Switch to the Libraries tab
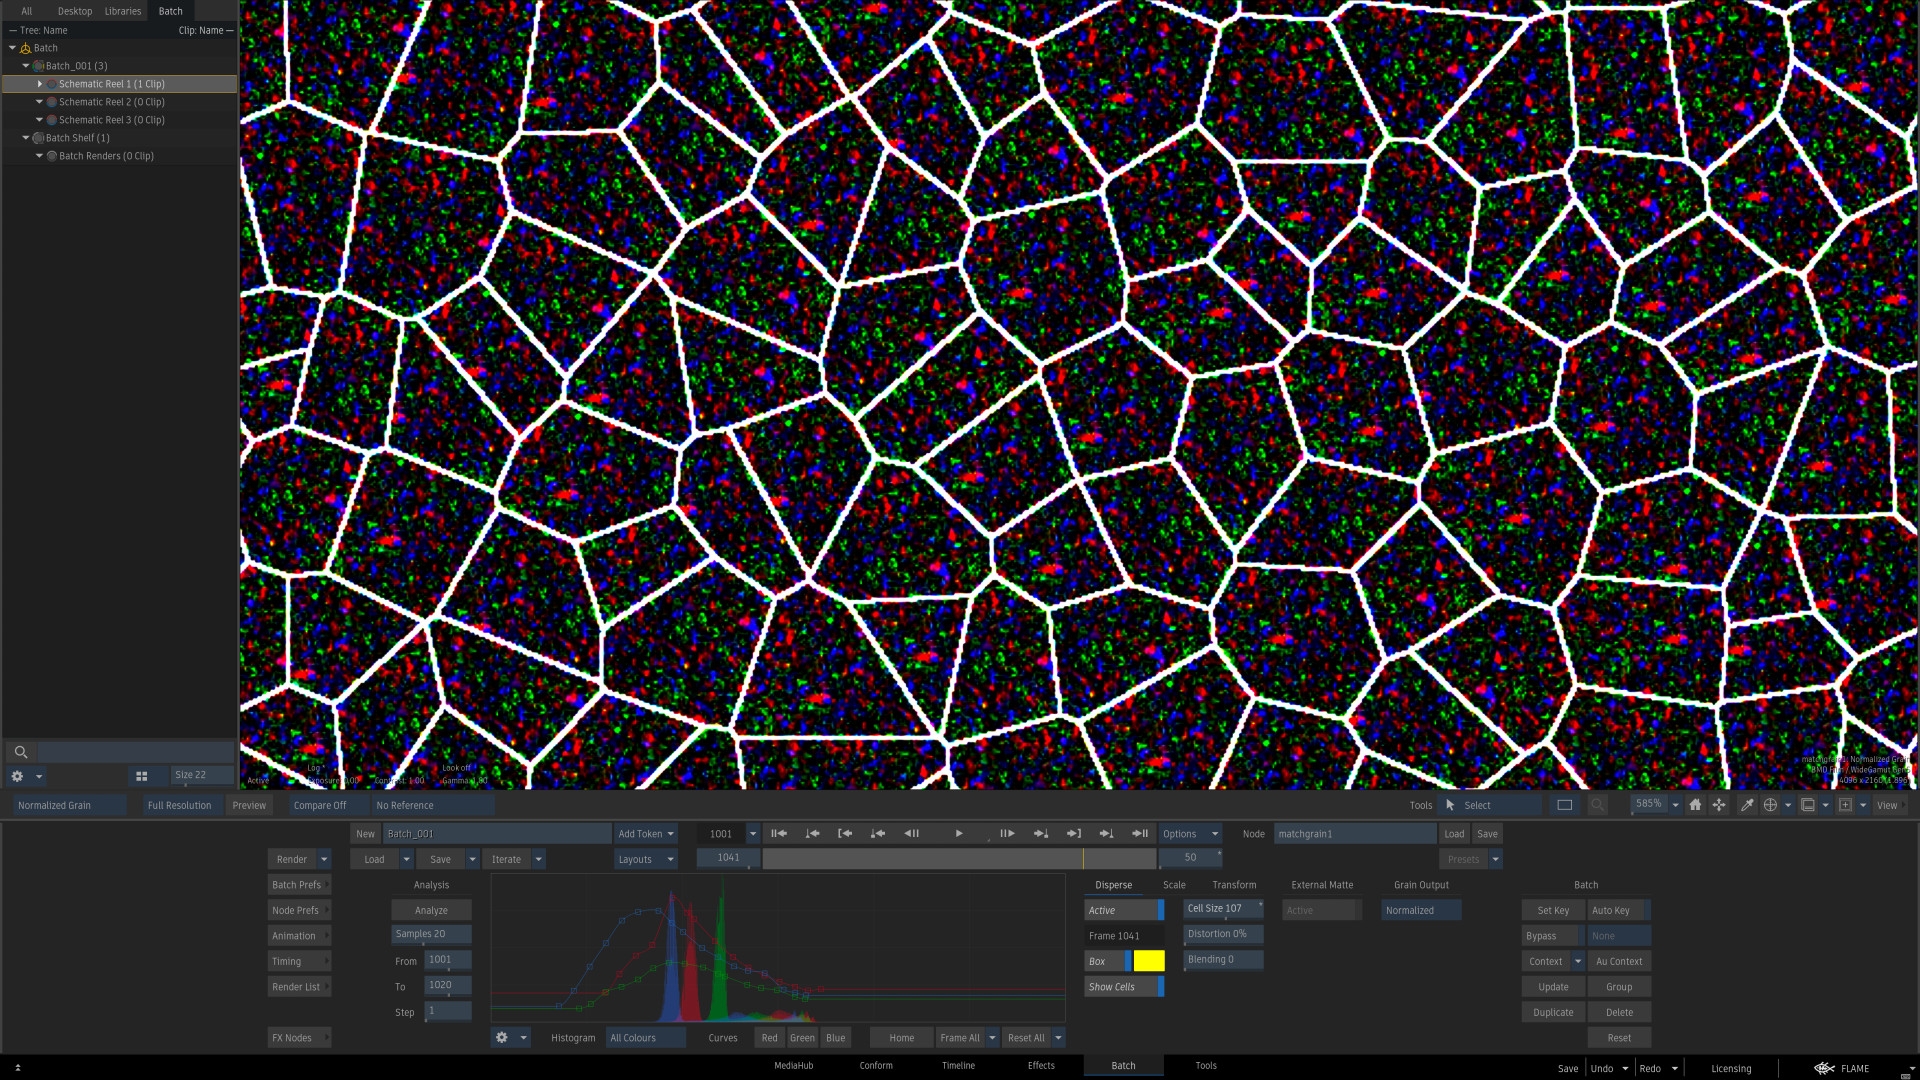The width and height of the screenshot is (1920, 1080). pyautogui.click(x=122, y=11)
